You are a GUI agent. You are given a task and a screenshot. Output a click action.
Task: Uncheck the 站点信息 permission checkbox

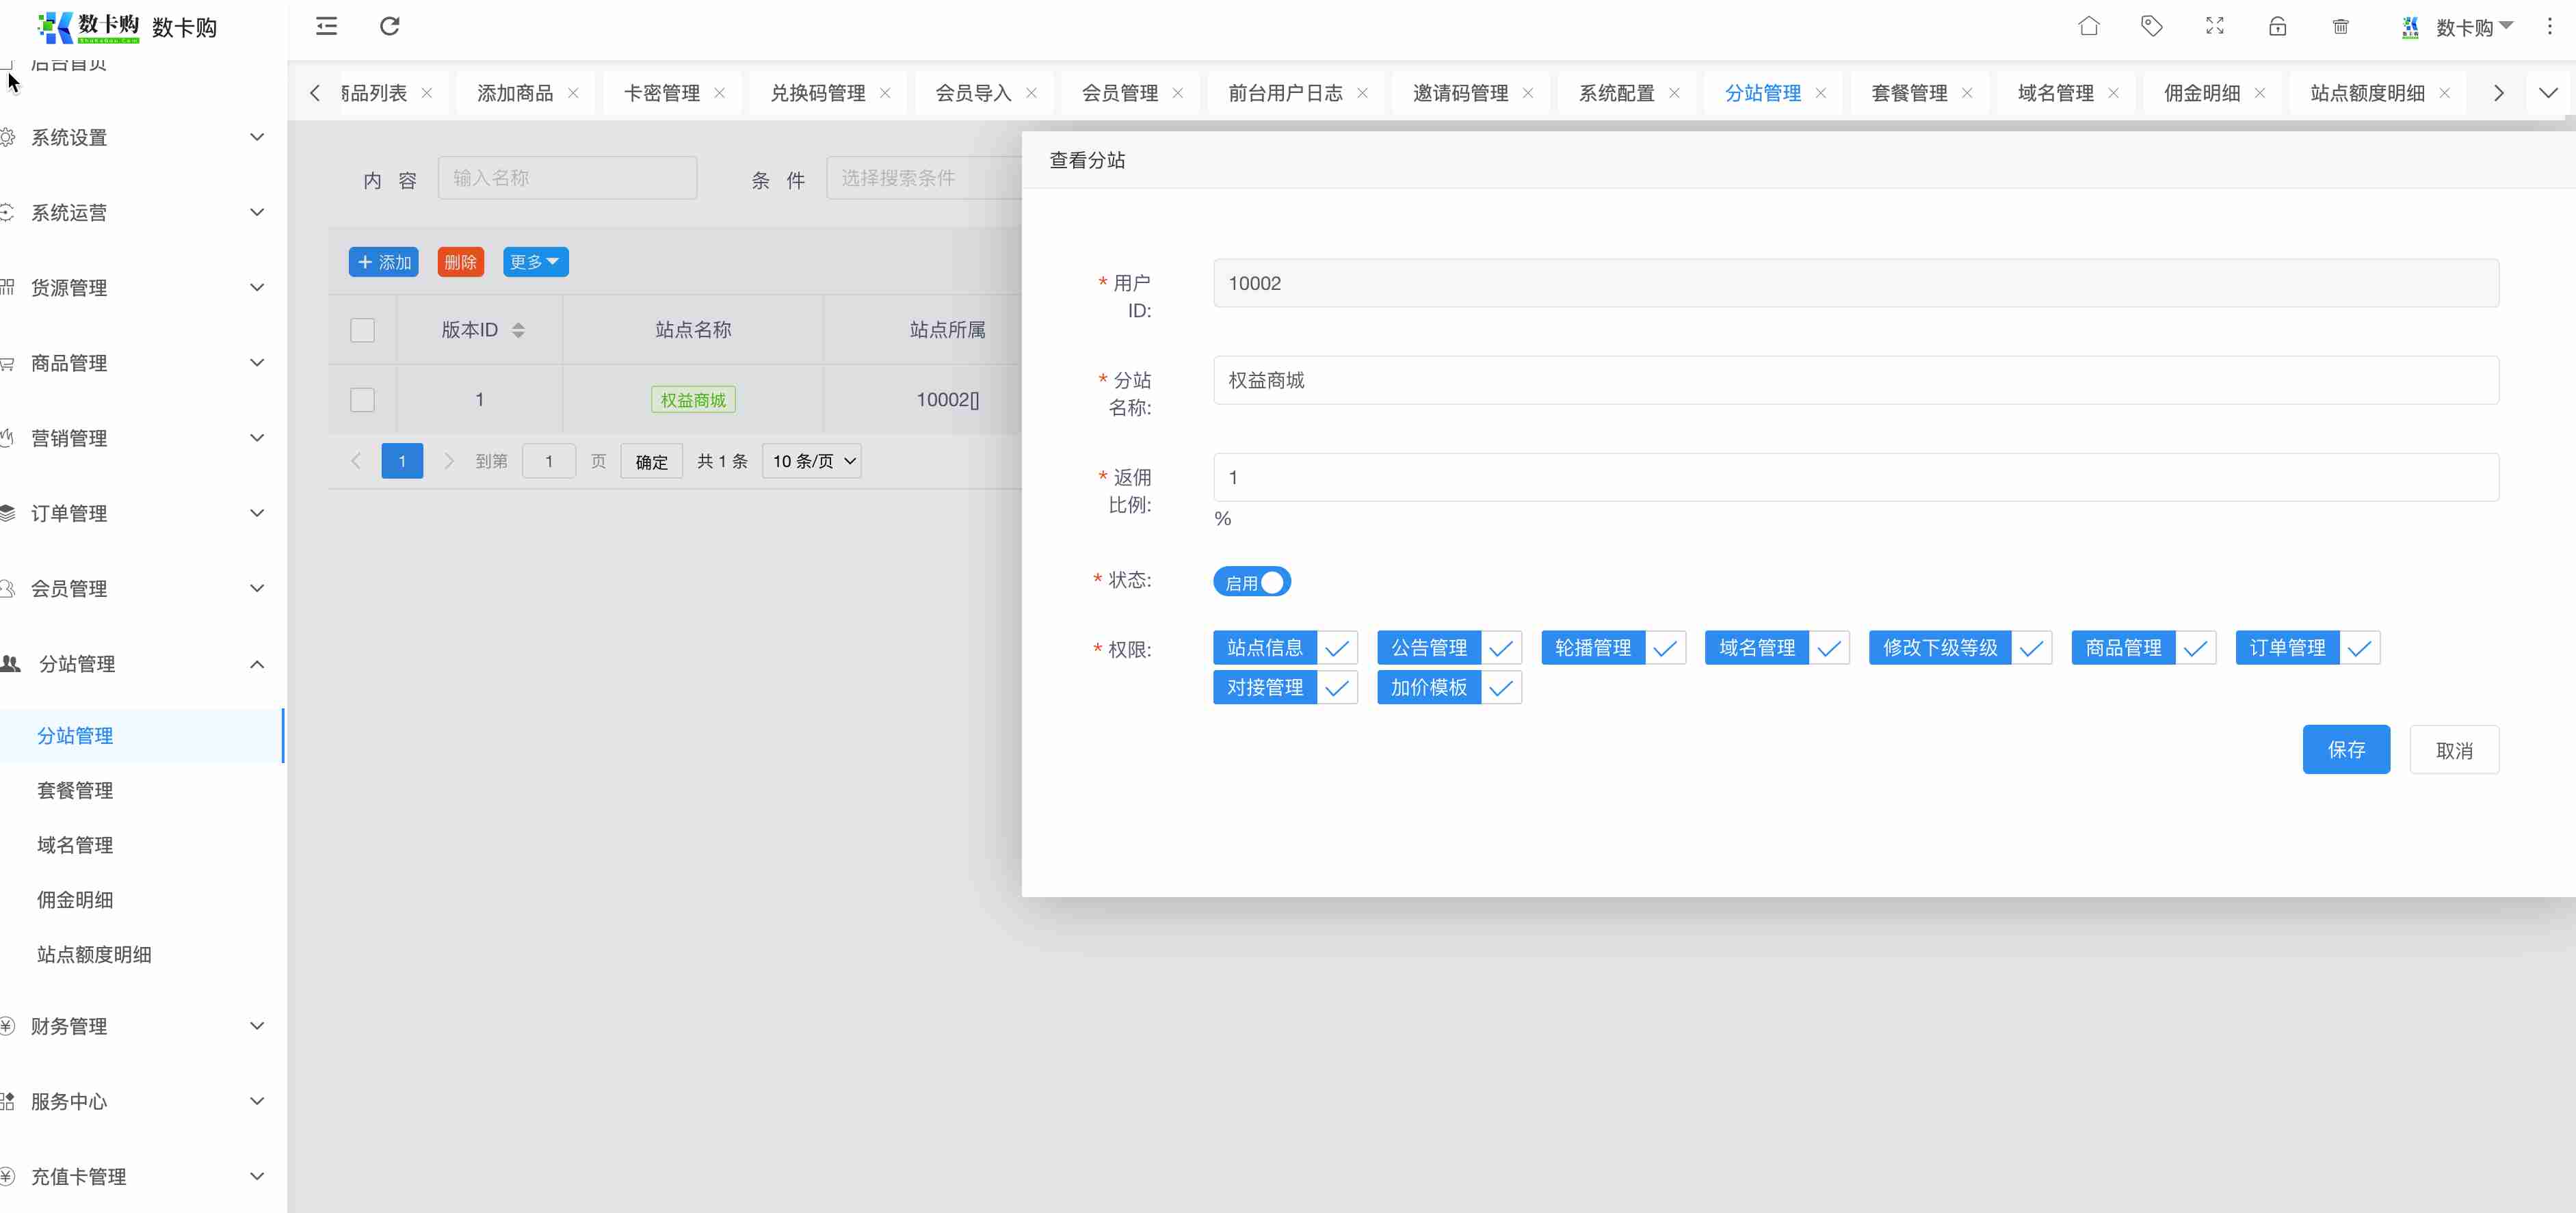1336,648
